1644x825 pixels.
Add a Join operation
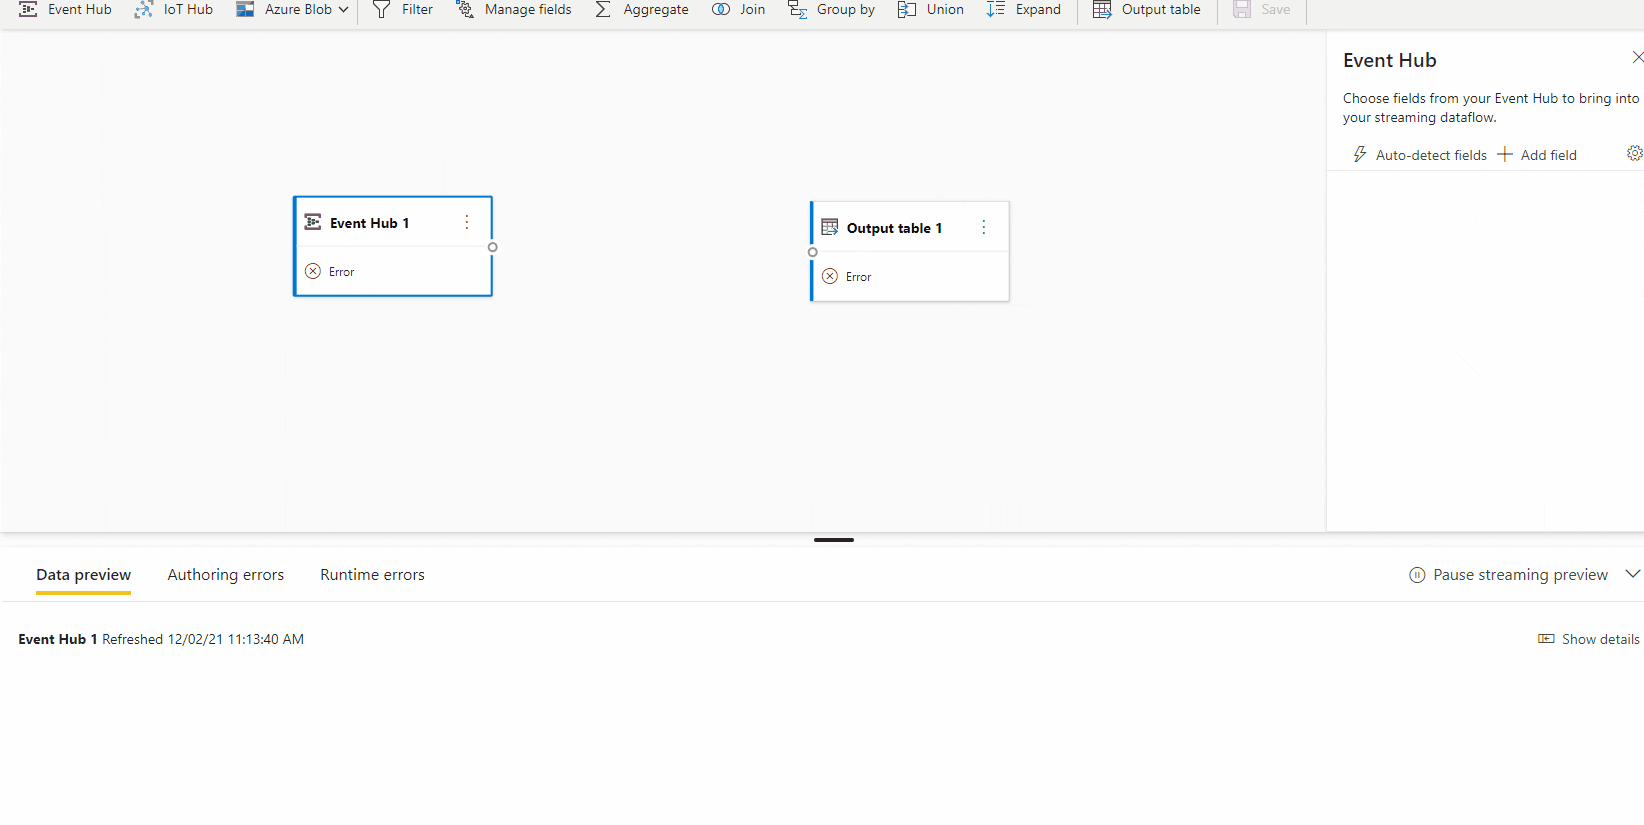(x=739, y=10)
